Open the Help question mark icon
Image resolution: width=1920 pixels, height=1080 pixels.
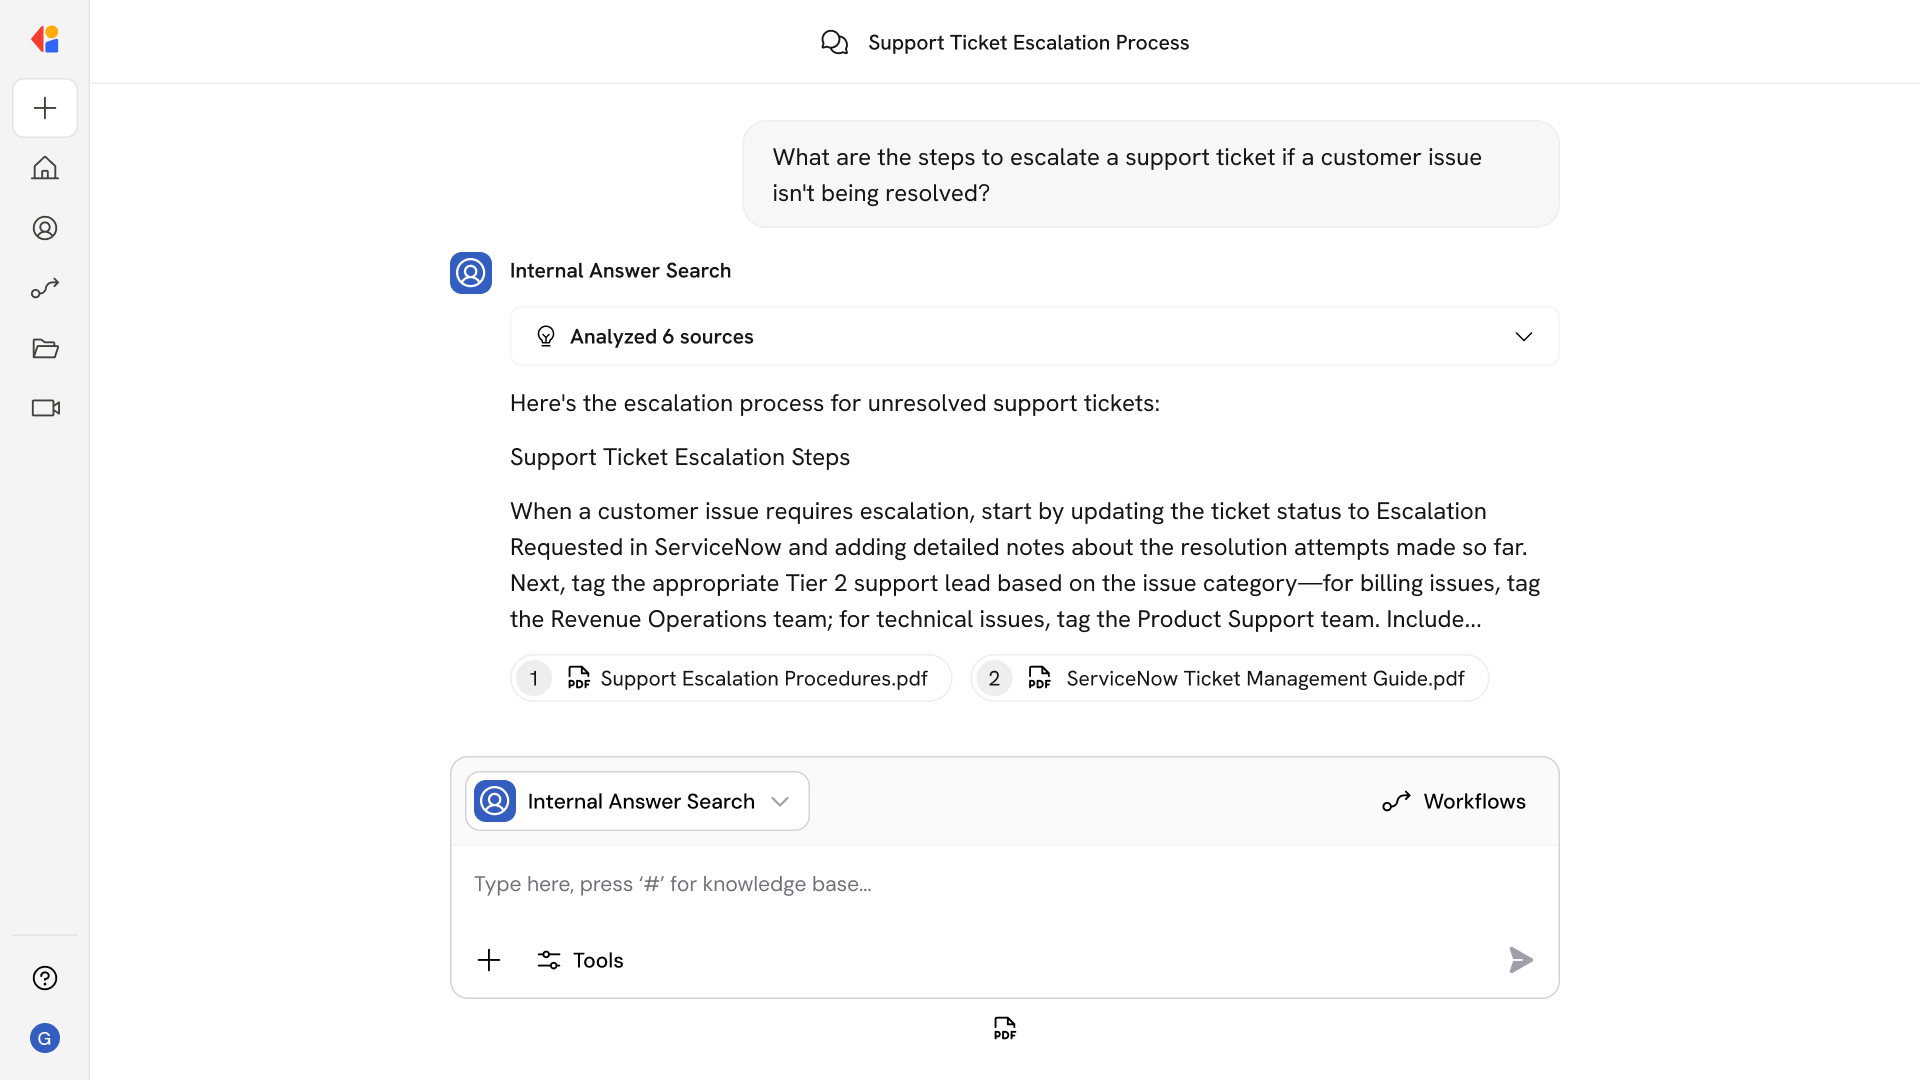pyautogui.click(x=44, y=978)
